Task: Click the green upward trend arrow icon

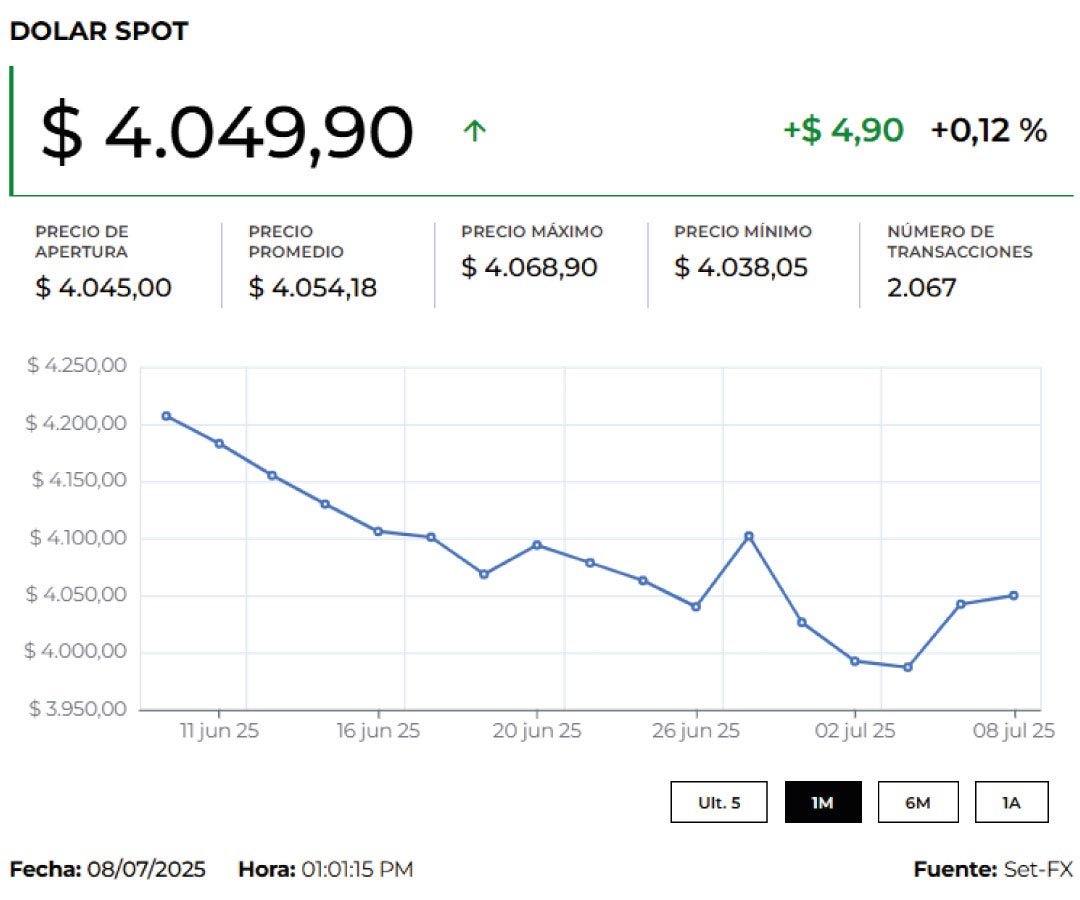Action: pyautogui.click(x=475, y=131)
